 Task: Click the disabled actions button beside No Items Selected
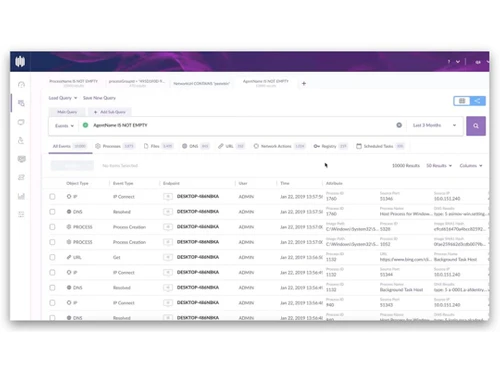pos(72,166)
